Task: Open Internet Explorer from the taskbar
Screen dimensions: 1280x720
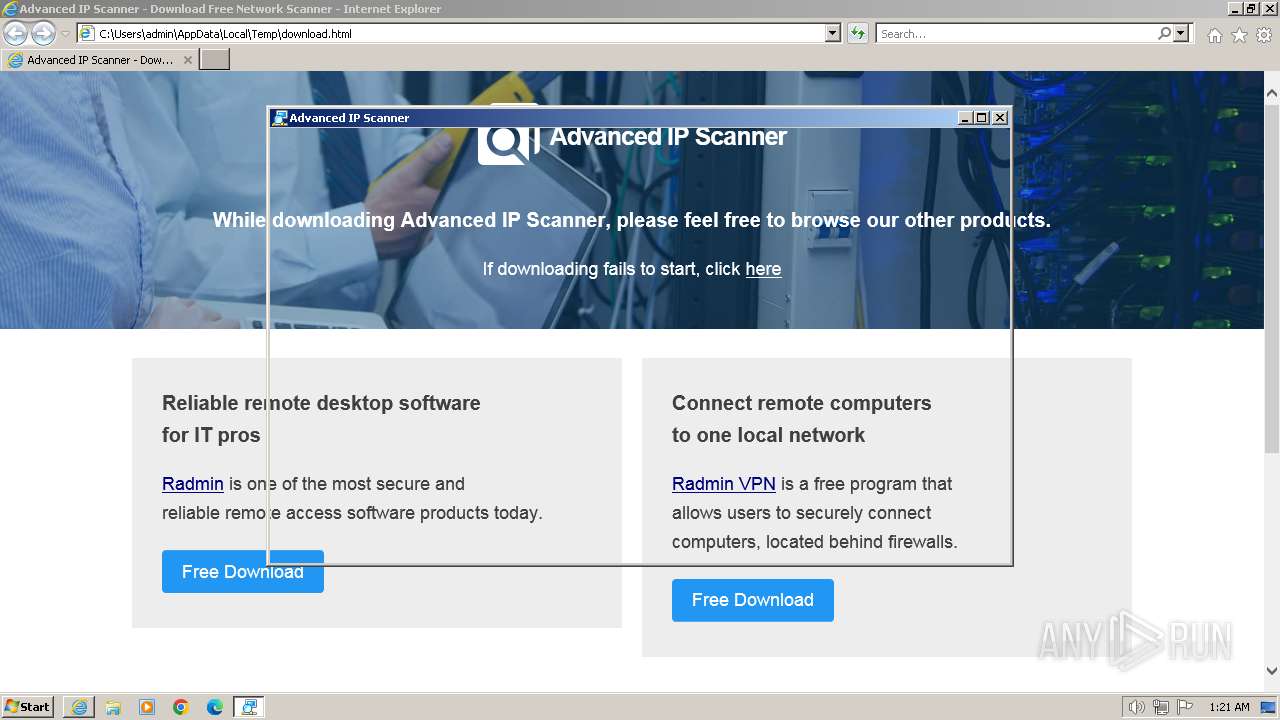Action: click(x=79, y=707)
